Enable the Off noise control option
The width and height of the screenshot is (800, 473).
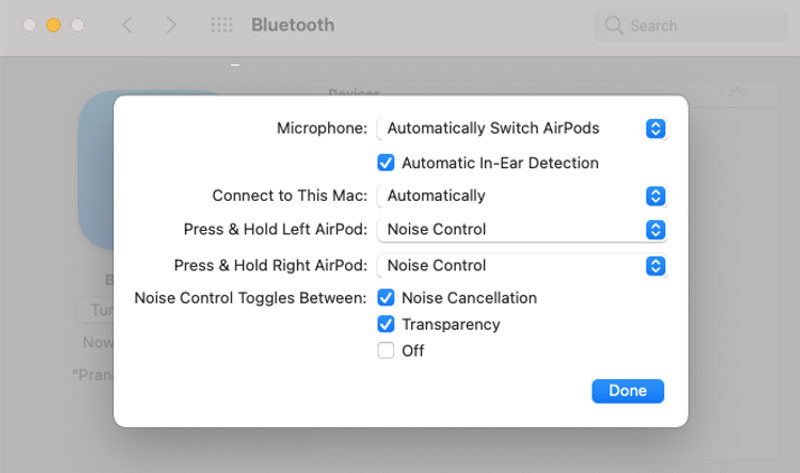click(x=386, y=351)
